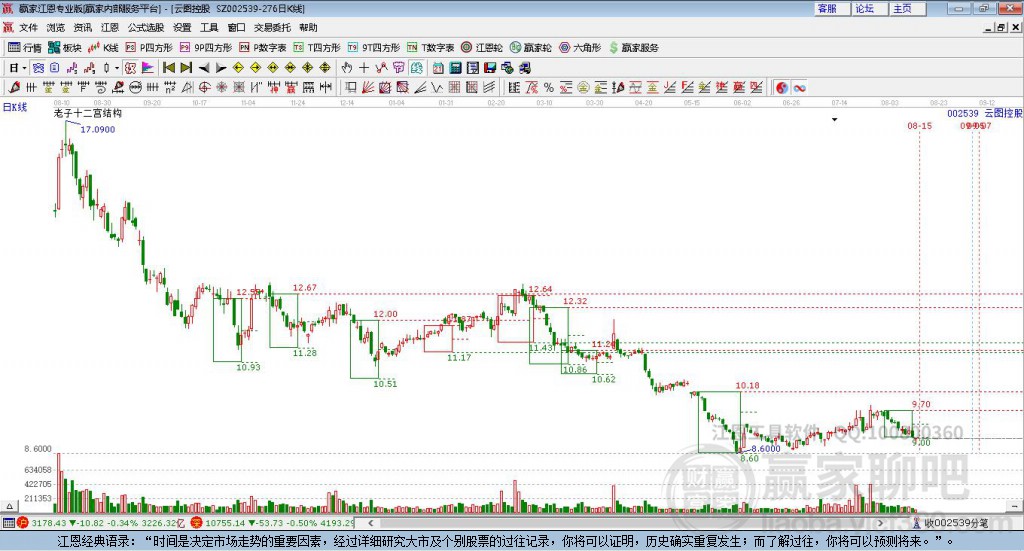Screen dimensions: 1024x551
Task: Open the 文件 menu
Action: click(x=29, y=27)
